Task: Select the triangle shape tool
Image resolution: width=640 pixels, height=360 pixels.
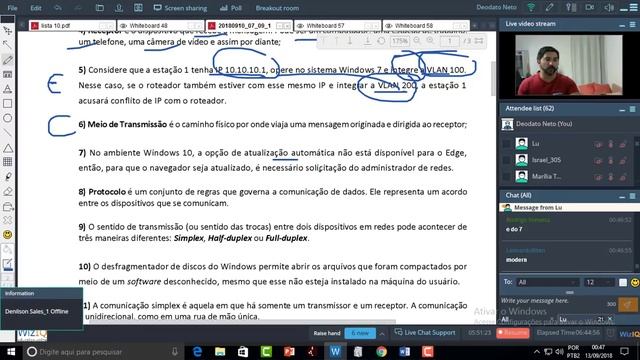Action: [x=7, y=148]
